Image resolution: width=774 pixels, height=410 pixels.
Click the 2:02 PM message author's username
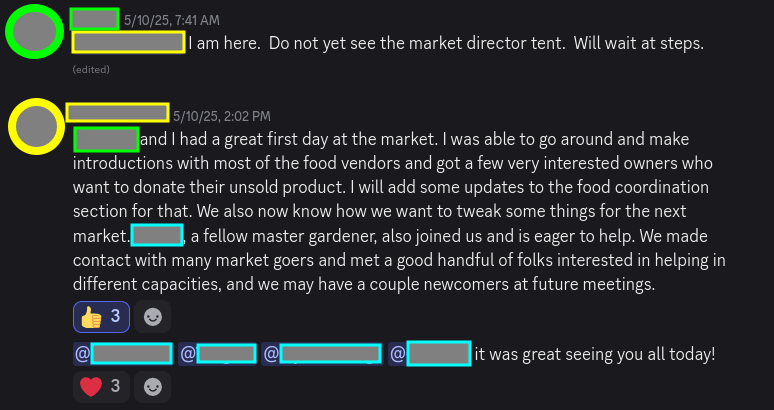coord(117,112)
